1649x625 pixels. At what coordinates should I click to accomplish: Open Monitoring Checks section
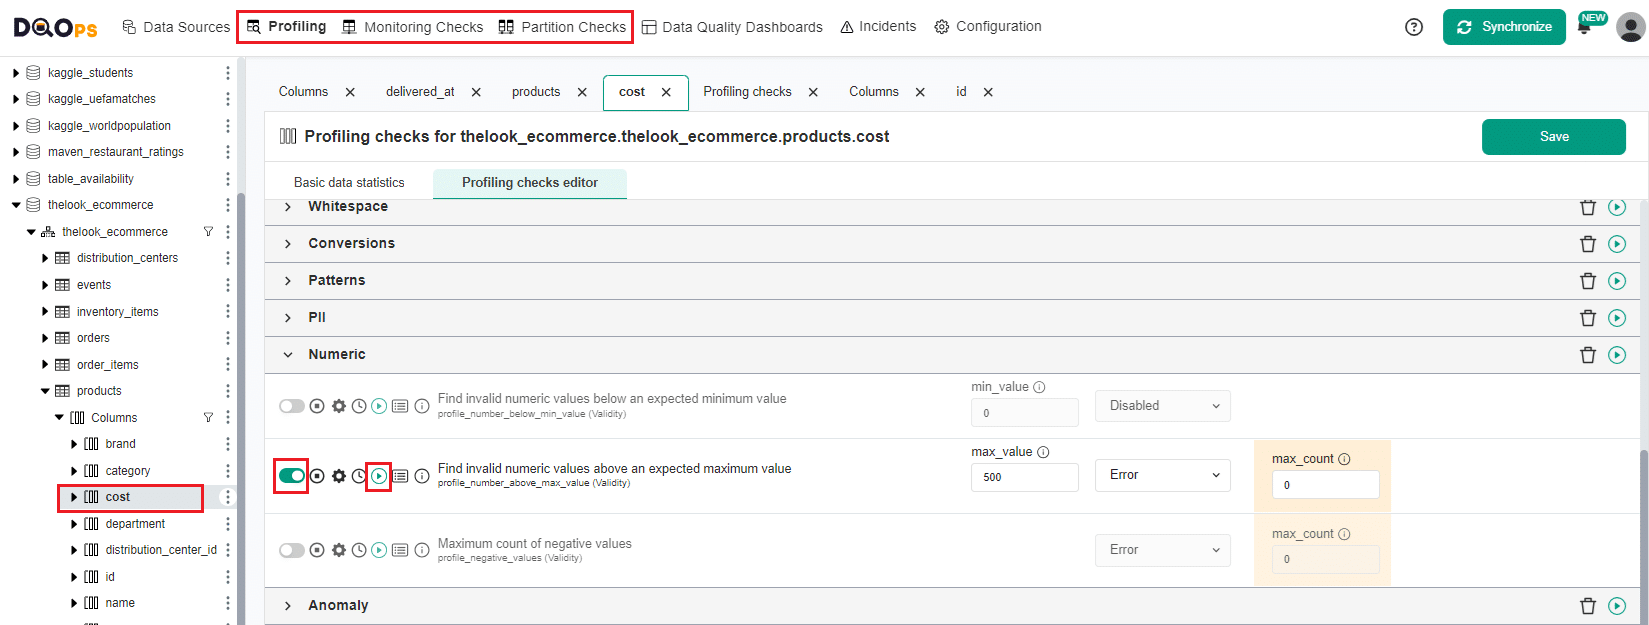tap(412, 27)
